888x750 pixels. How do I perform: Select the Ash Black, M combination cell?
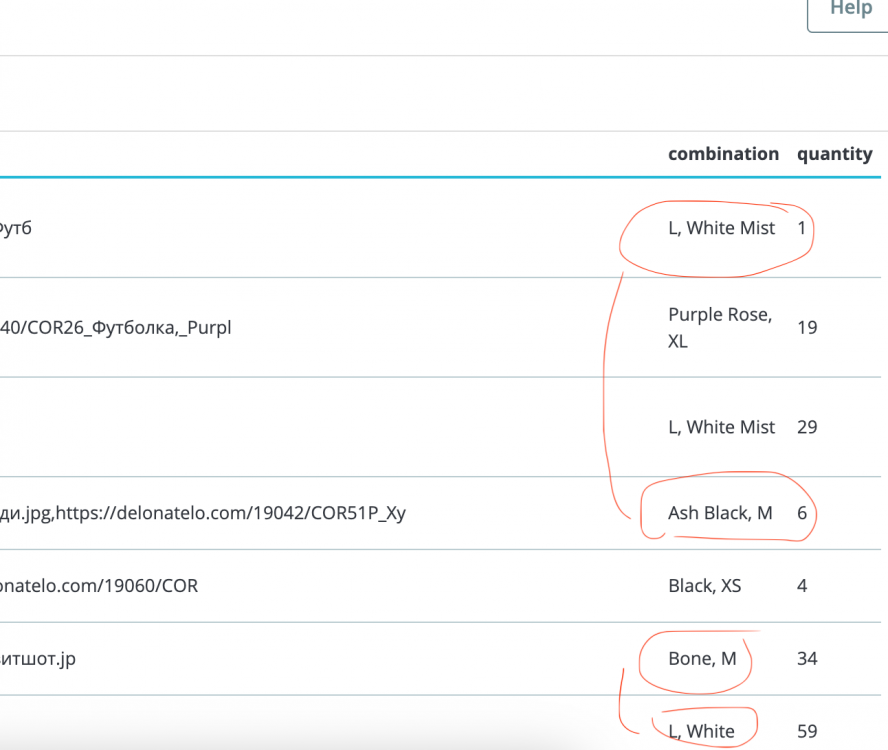tap(720, 513)
